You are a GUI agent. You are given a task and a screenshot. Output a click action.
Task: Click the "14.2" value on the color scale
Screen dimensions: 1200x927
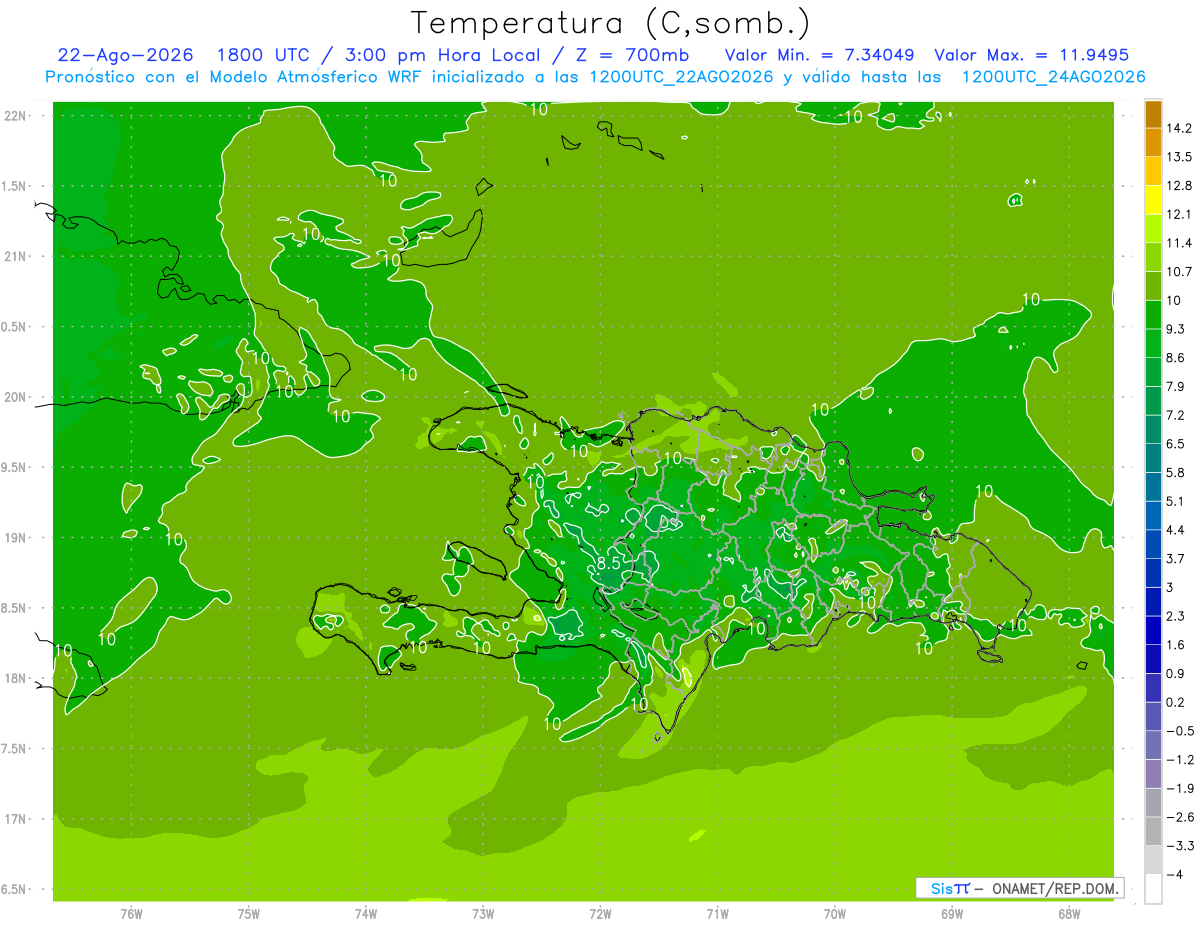1179,128
